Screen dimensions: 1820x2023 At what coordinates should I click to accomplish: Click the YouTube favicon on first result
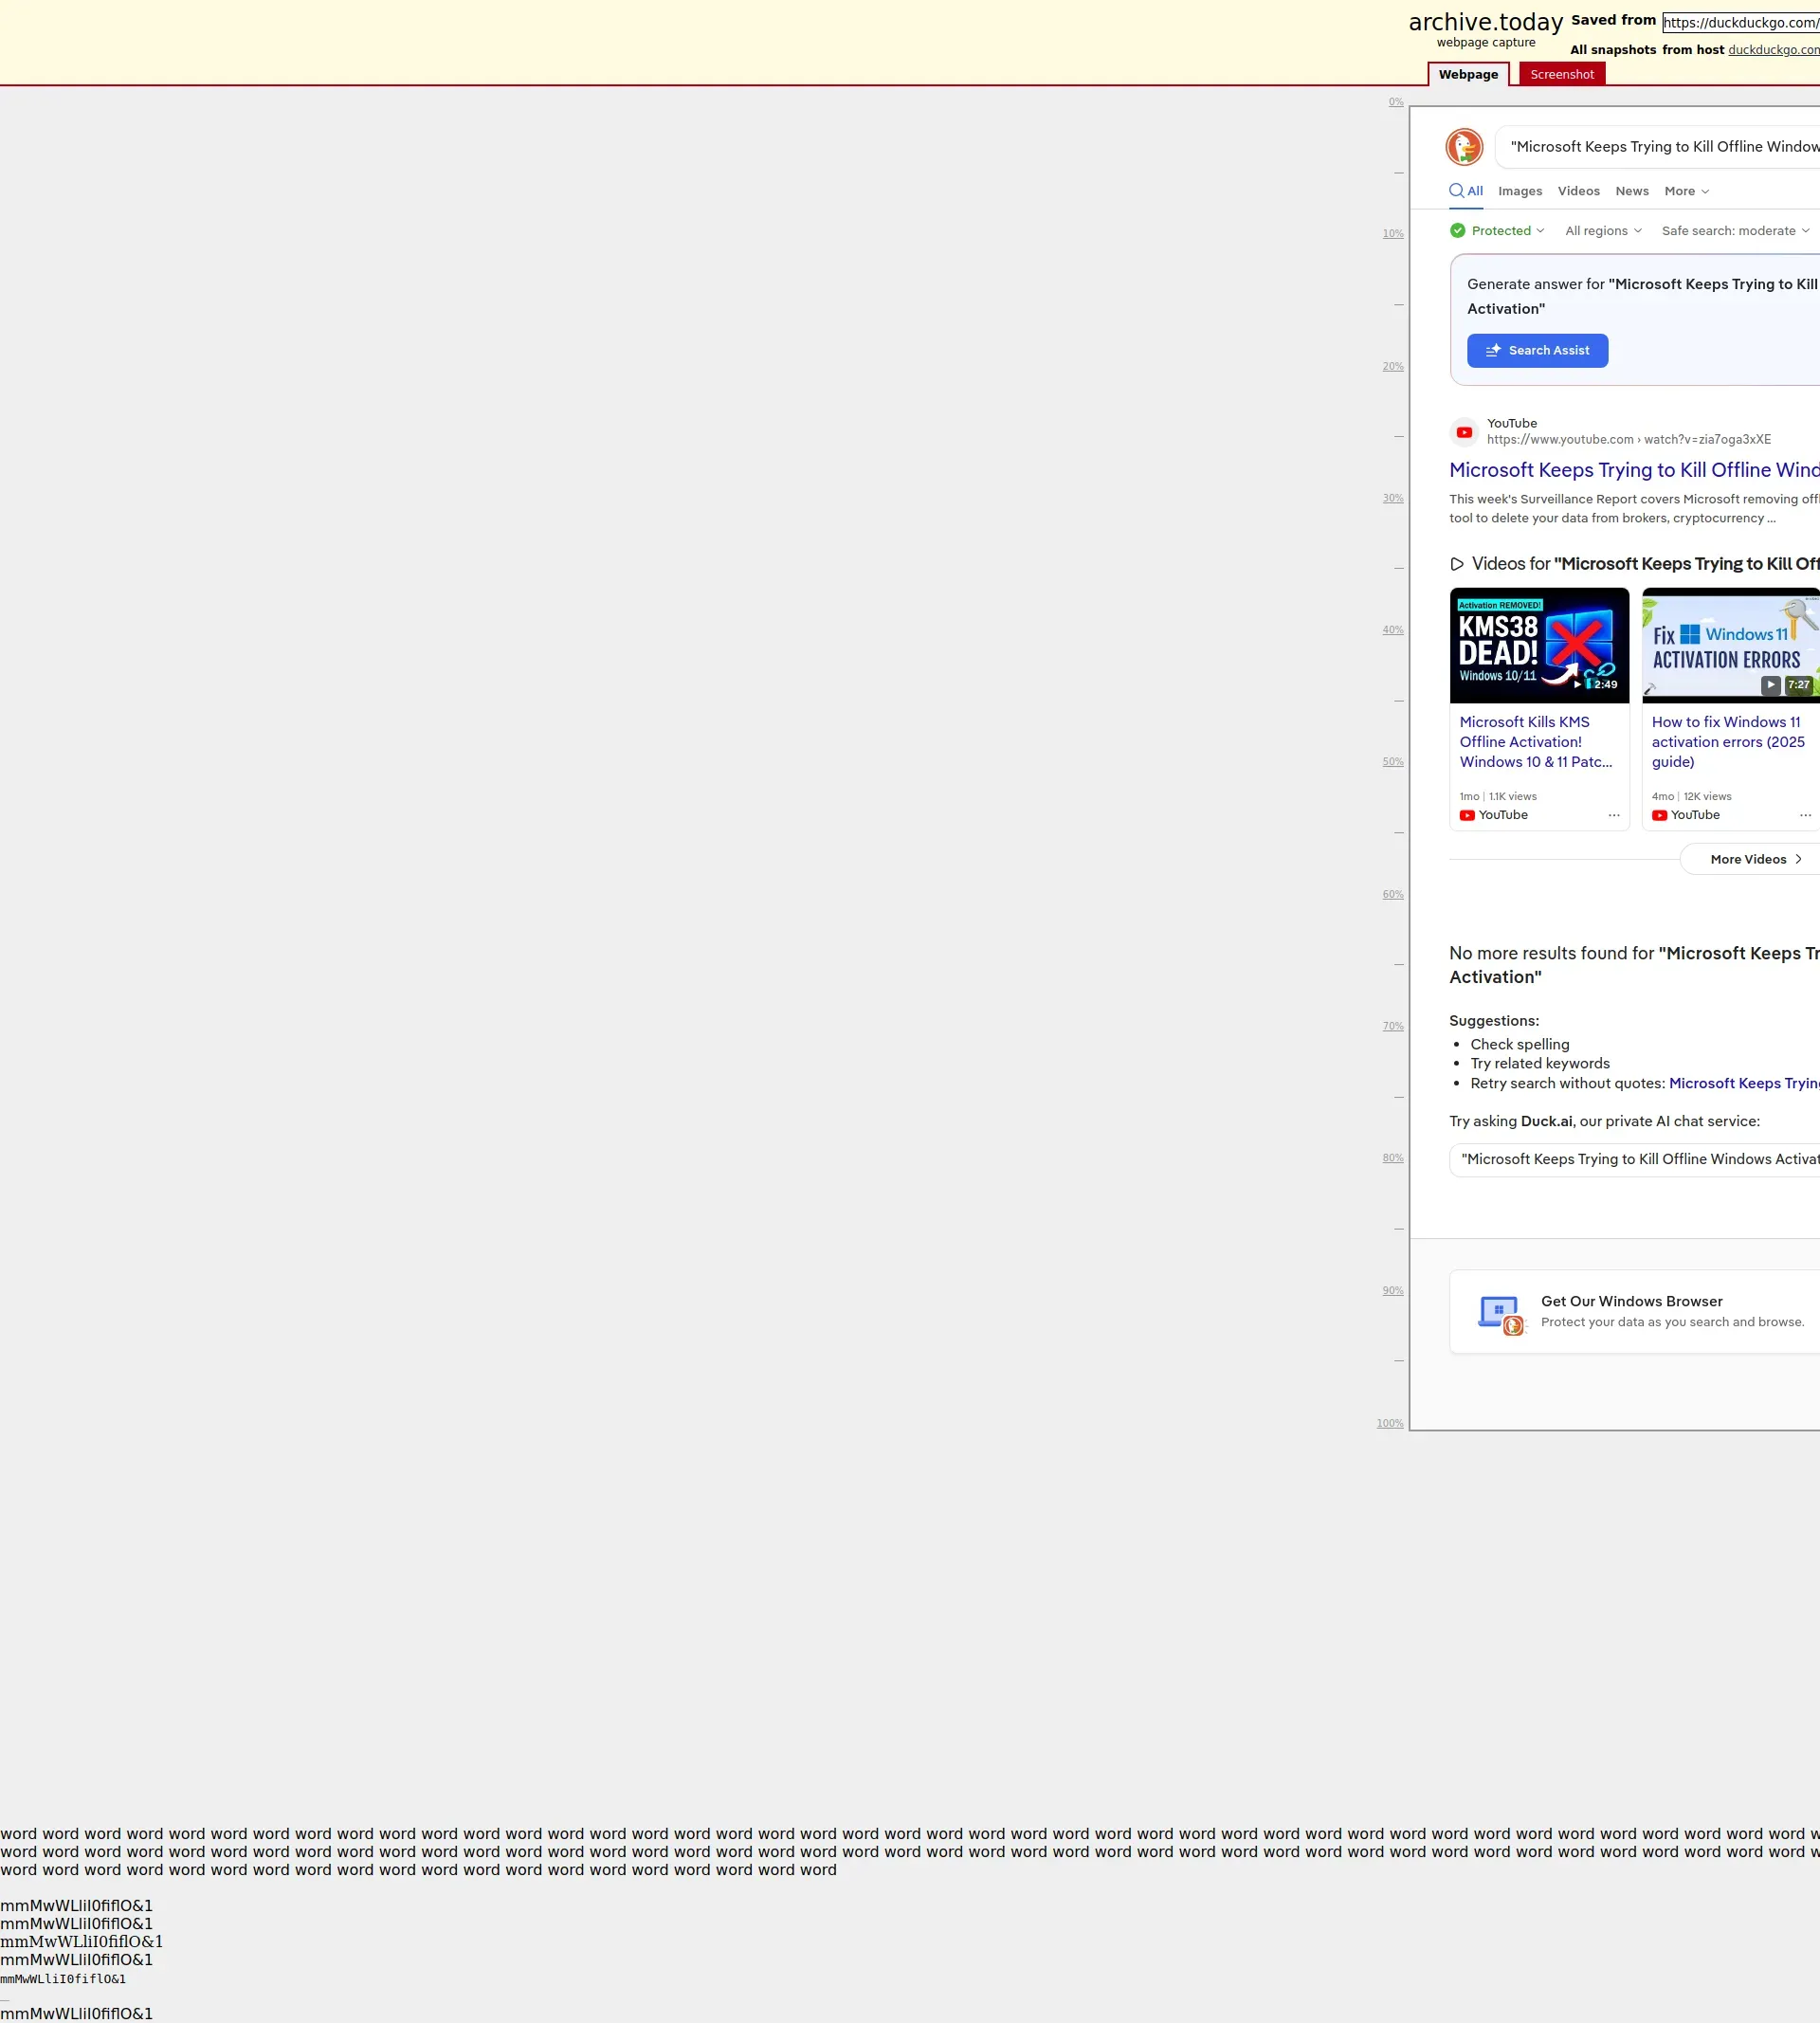tap(1464, 432)
